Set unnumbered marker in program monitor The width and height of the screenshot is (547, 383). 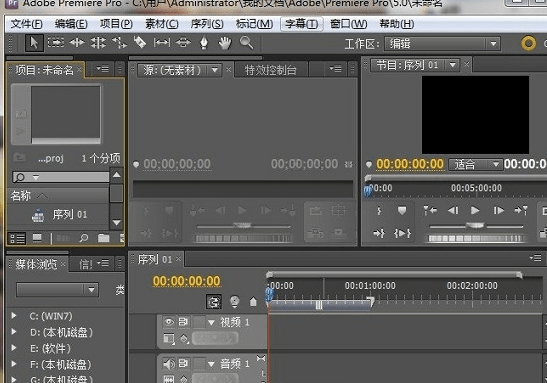click(402, 211)
